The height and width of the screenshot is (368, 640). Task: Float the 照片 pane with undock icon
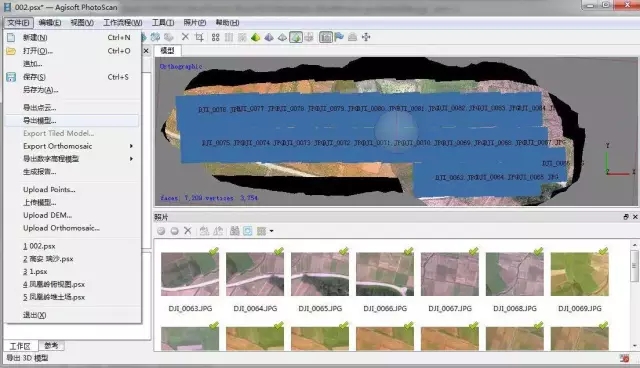click(x=626, y=217)
